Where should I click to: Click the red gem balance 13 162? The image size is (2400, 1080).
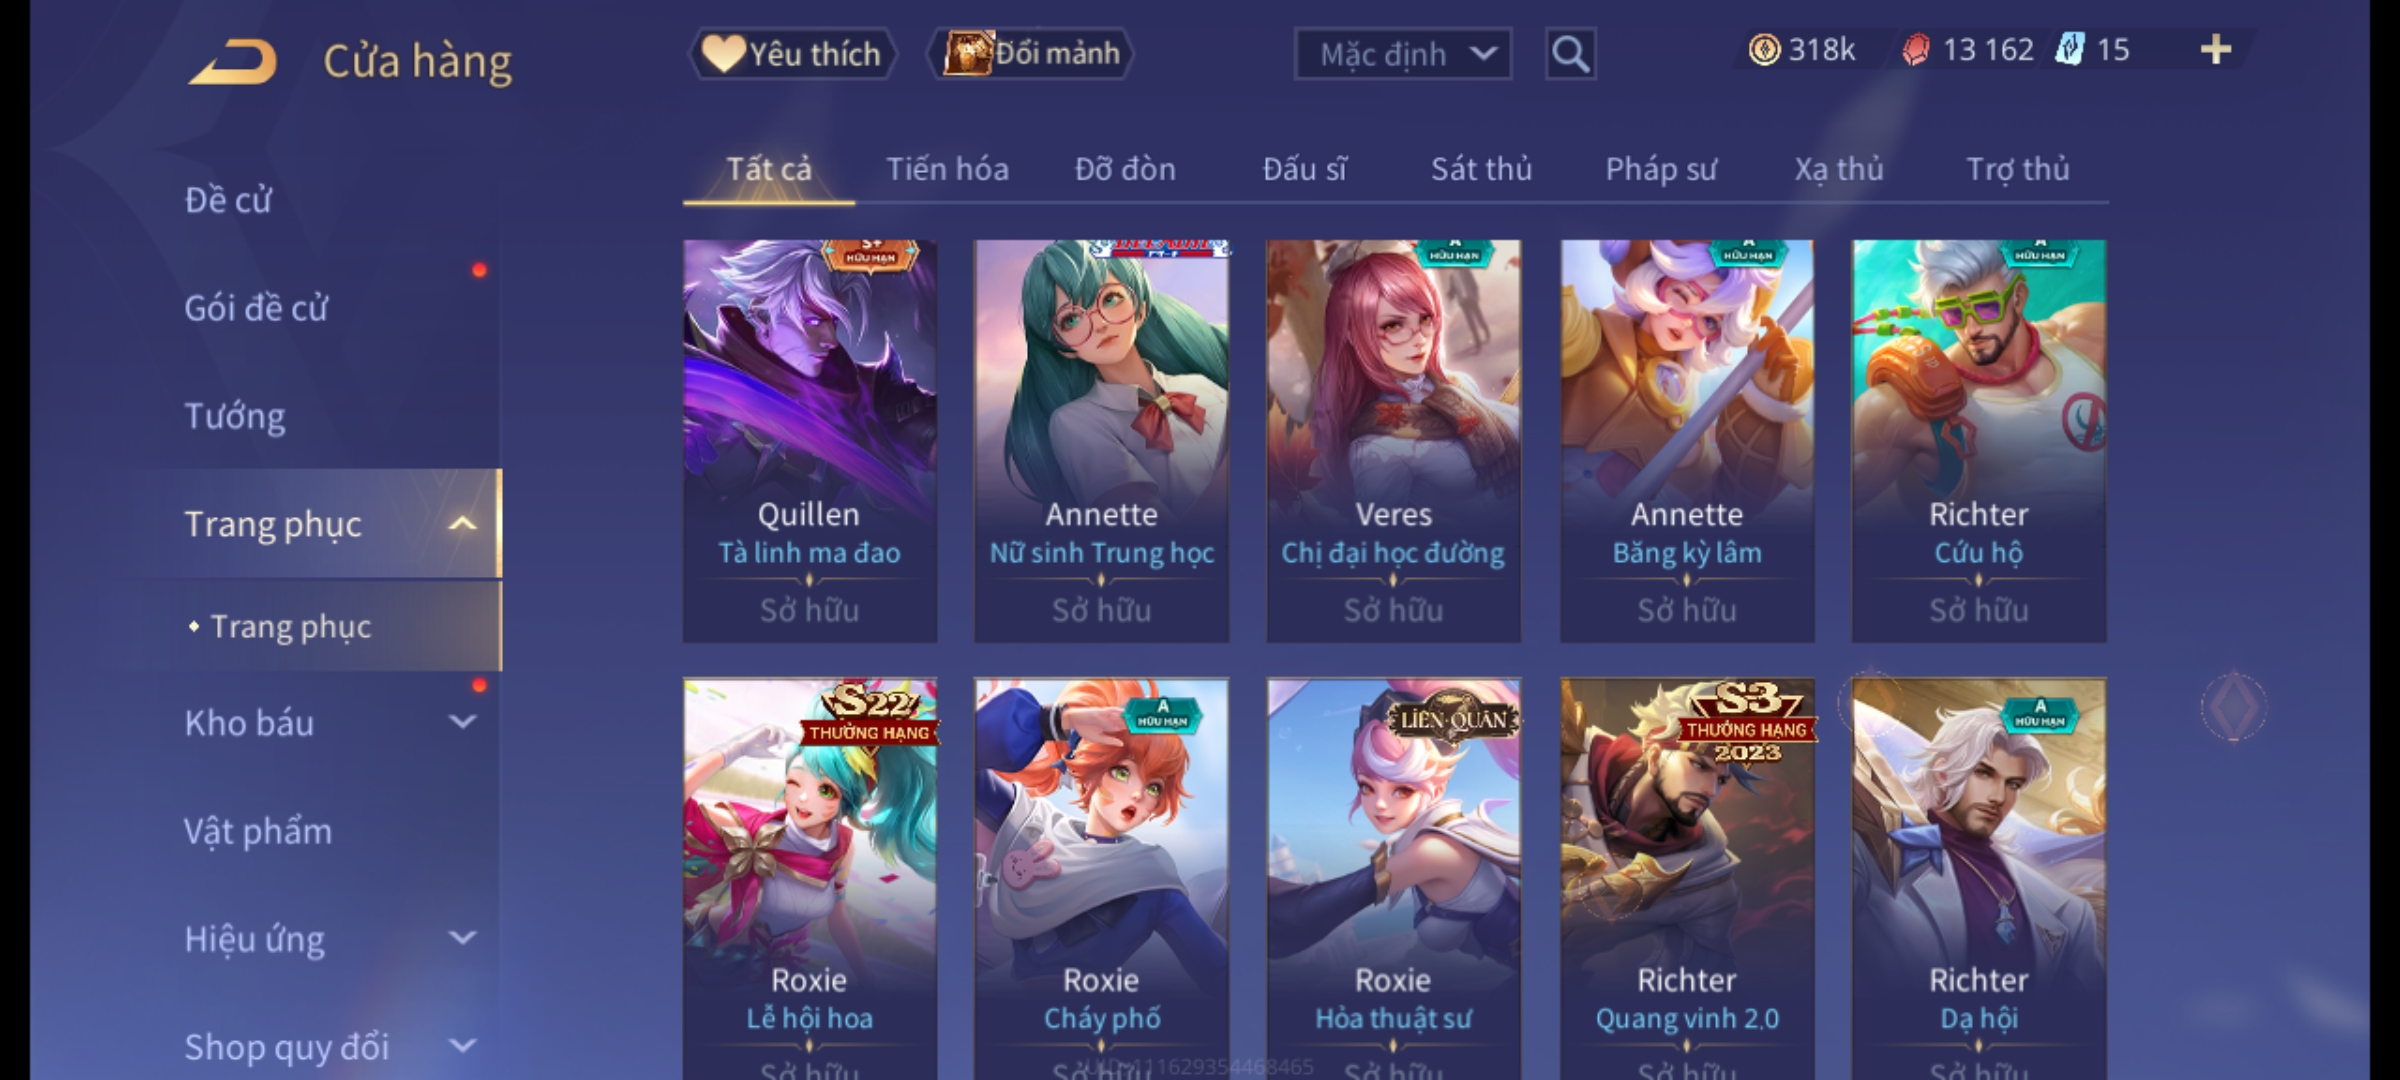click(x=1968, y=50)
